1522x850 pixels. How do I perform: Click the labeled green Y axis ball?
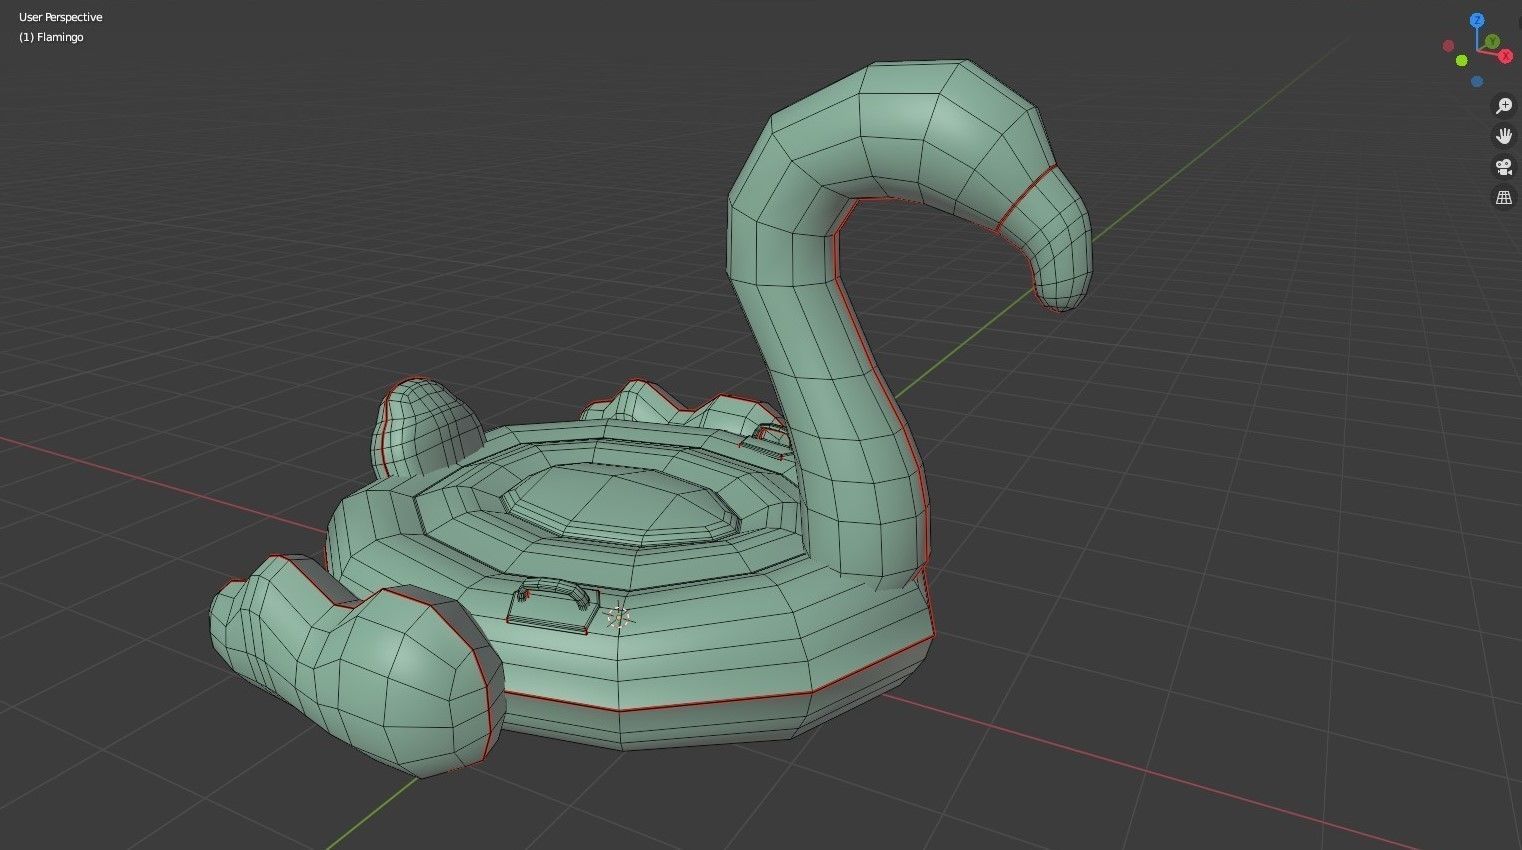[x=1491, y=41]
